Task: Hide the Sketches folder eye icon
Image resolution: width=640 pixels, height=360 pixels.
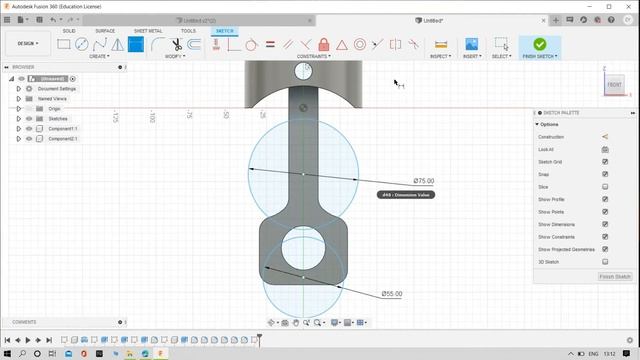Action: pos(29,119)
